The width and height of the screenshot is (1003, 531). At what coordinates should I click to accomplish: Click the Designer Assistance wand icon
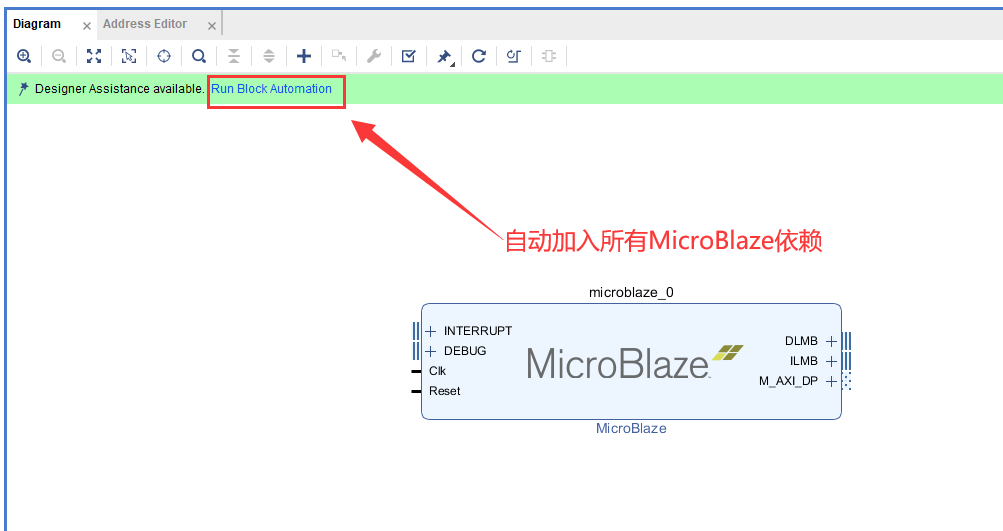(x=23, y=89)
